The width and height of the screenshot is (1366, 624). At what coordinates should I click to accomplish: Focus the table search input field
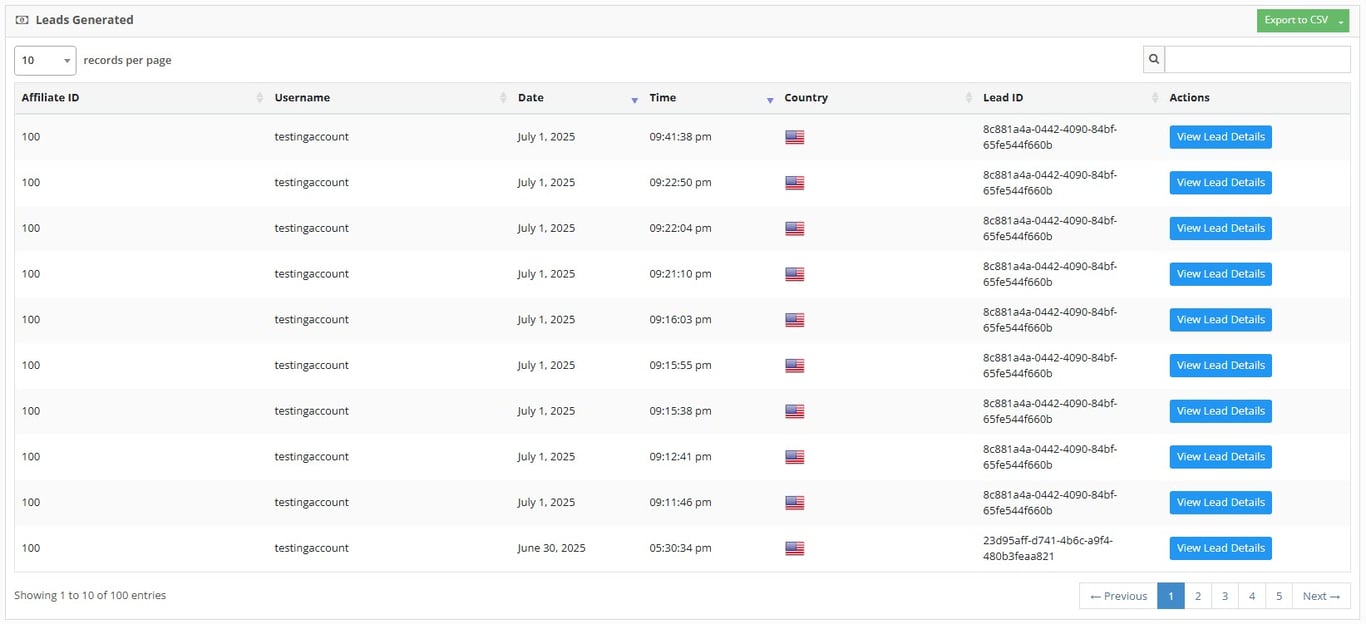point(1257,60)
